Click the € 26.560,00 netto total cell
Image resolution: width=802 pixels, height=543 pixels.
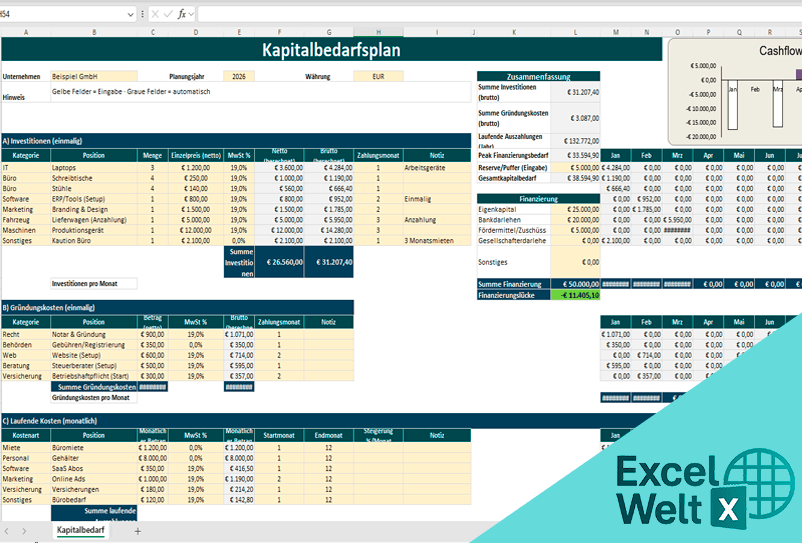279,262
